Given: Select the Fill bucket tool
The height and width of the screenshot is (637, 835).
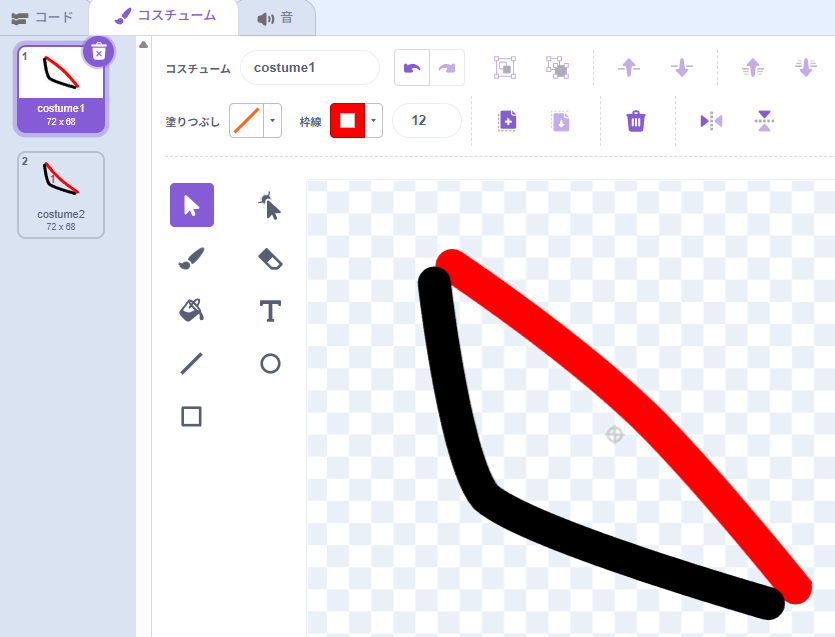Looking at the screenshot, I should click(x=191, y=311).
